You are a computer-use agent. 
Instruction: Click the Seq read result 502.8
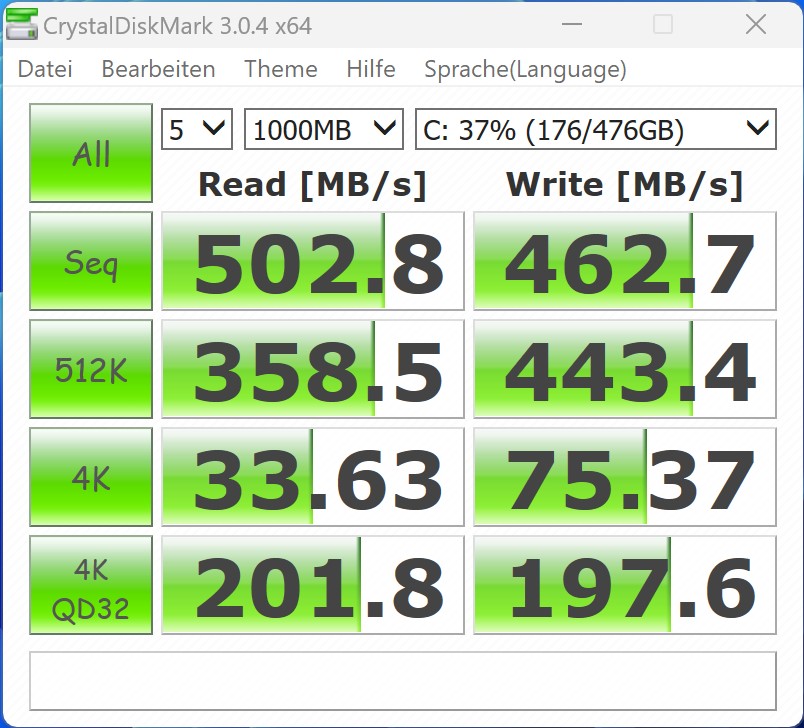tap(313, 261)
